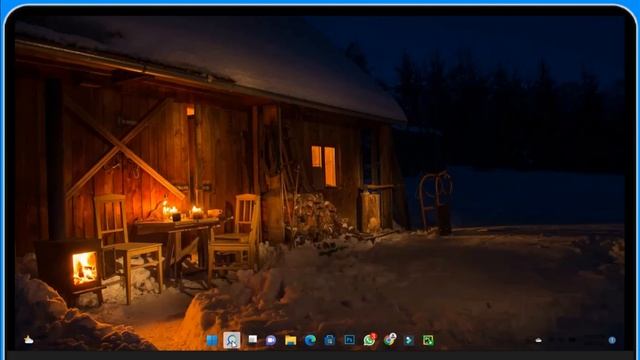The height and width of the screenshot is (360, 640).
Task: Launch Google Chrome from taskbar
Action: pos(389,340)
